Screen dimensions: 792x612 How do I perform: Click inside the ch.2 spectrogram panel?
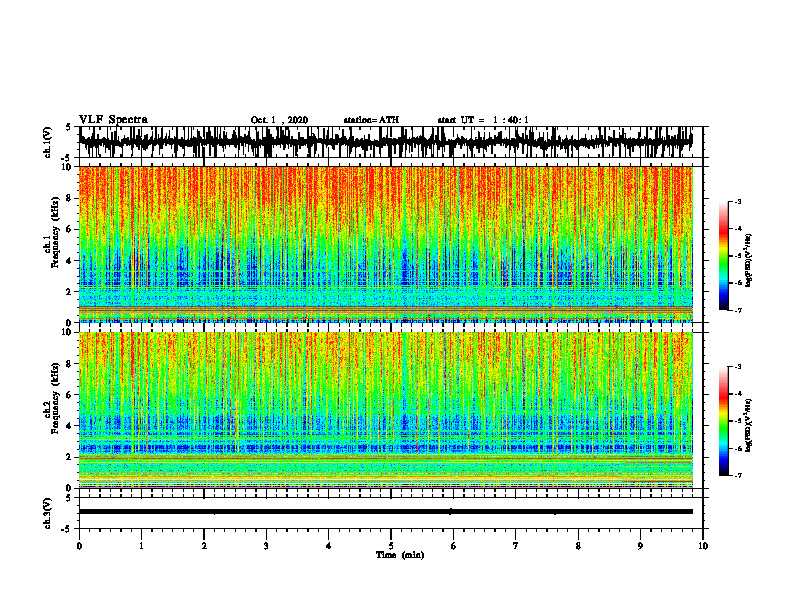(x=385, y=410)
